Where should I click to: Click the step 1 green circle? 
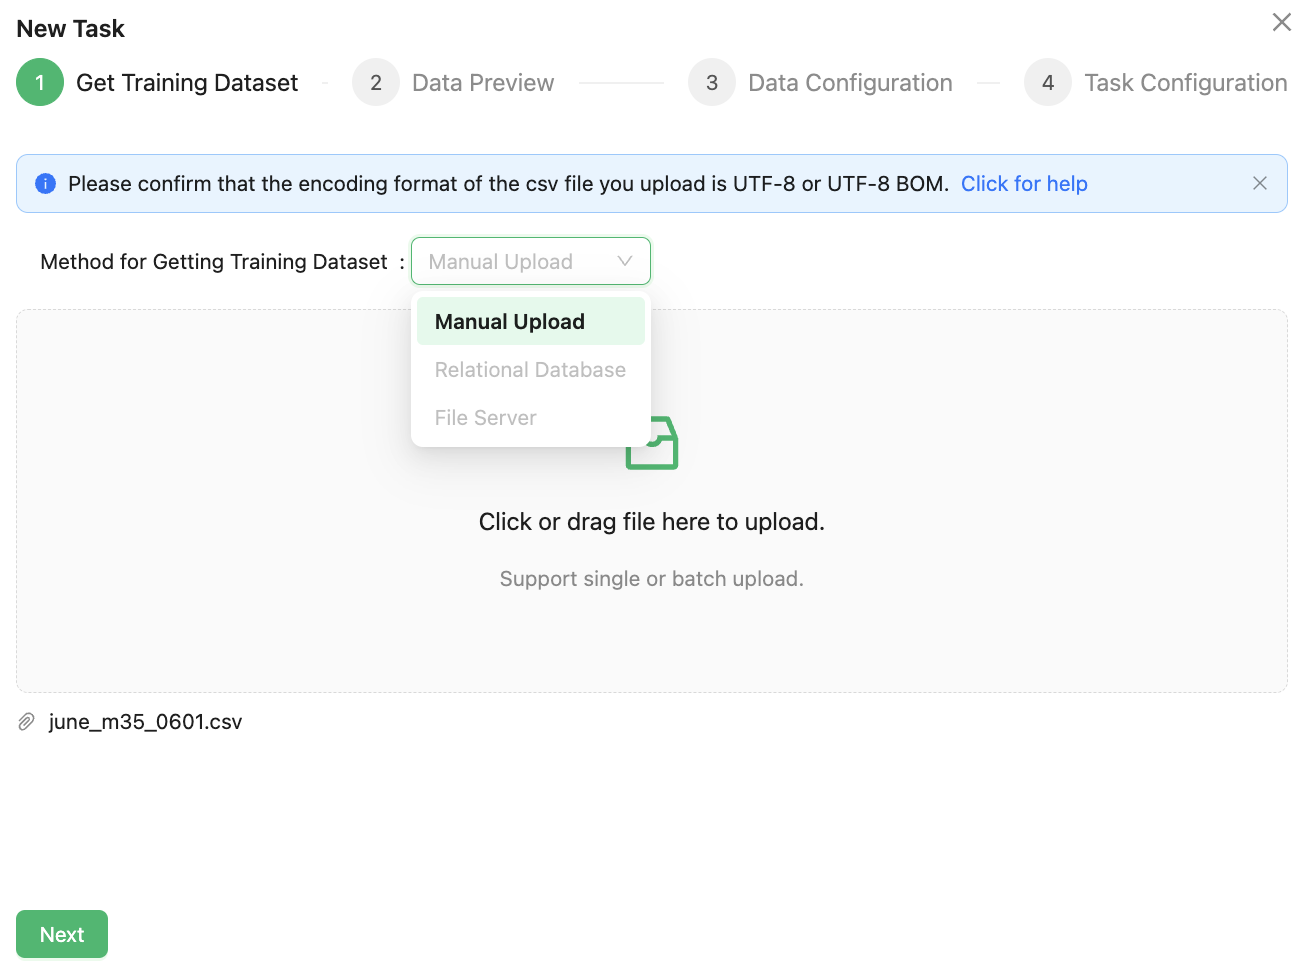tap(40, 83)
